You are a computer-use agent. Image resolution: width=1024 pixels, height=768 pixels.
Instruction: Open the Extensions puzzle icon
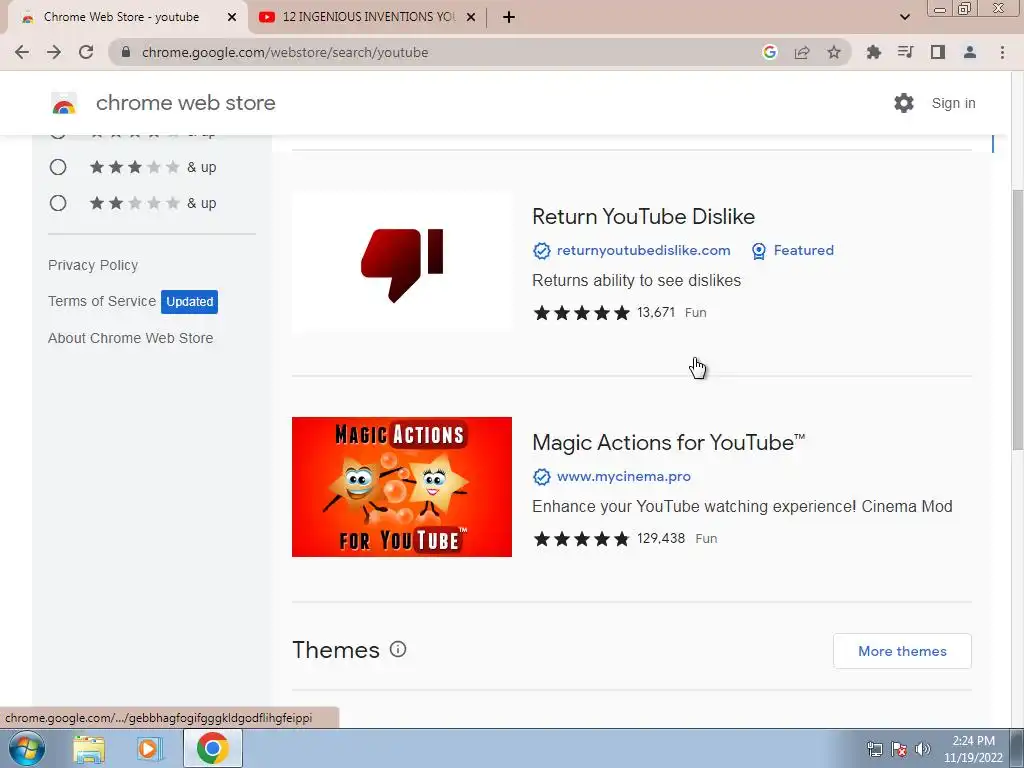[873, 52]
